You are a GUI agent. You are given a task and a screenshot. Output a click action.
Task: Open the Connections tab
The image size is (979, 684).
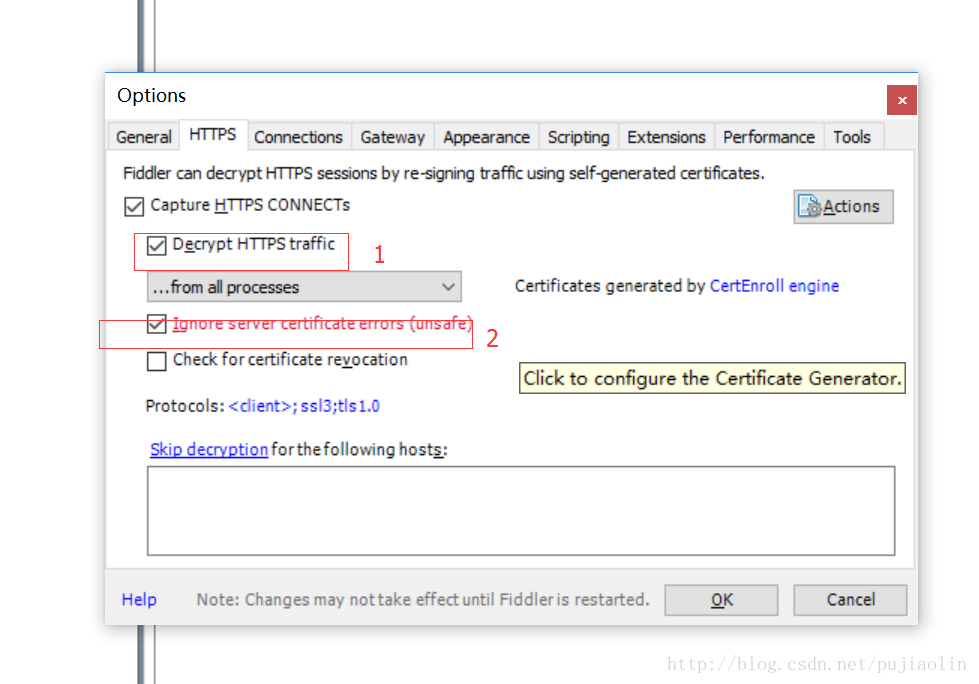[x=298, y=137]
